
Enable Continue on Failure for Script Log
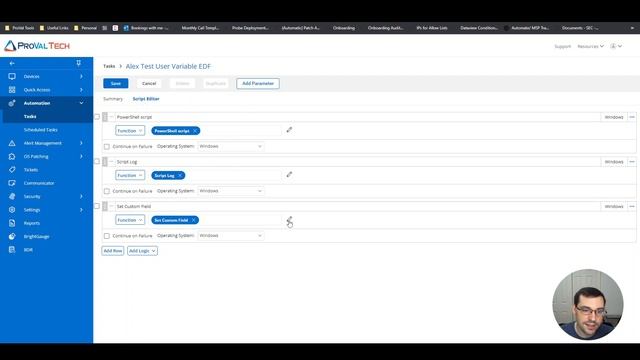tap(107, 191)
